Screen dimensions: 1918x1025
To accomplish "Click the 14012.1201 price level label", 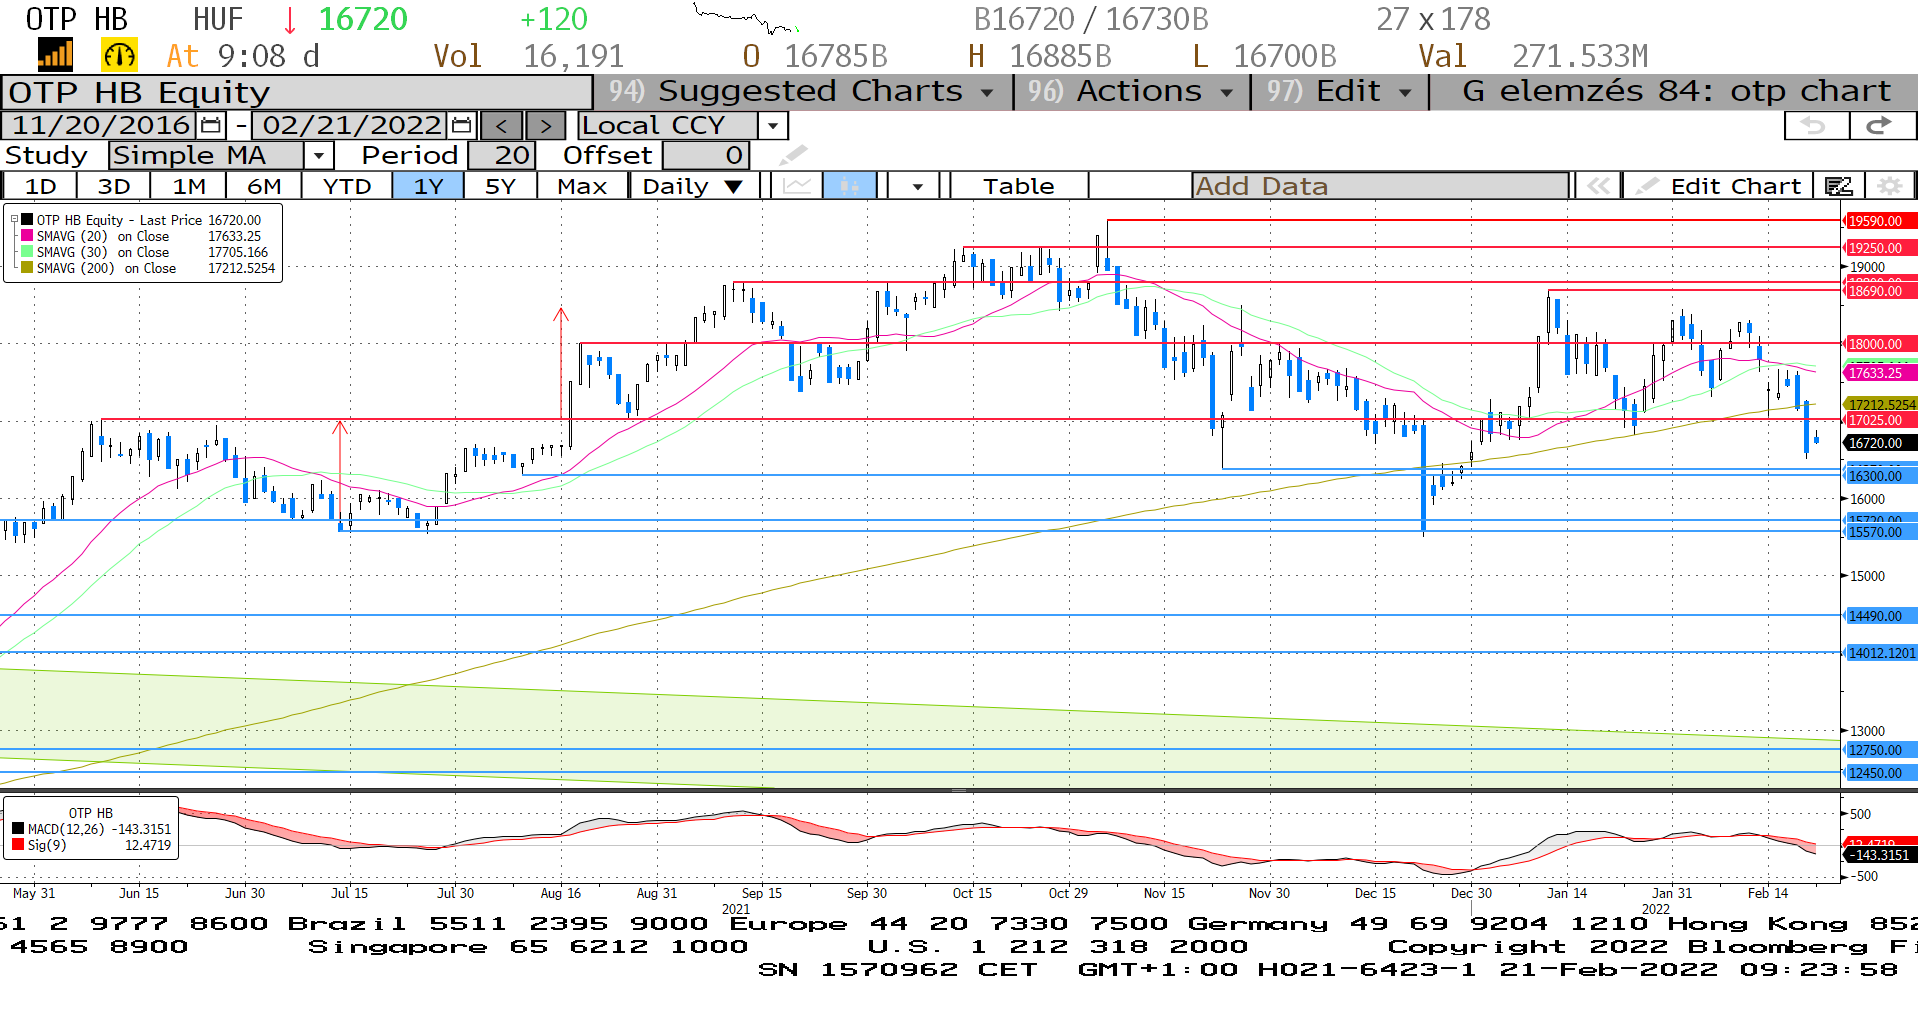I will (x=1879, y=653).
